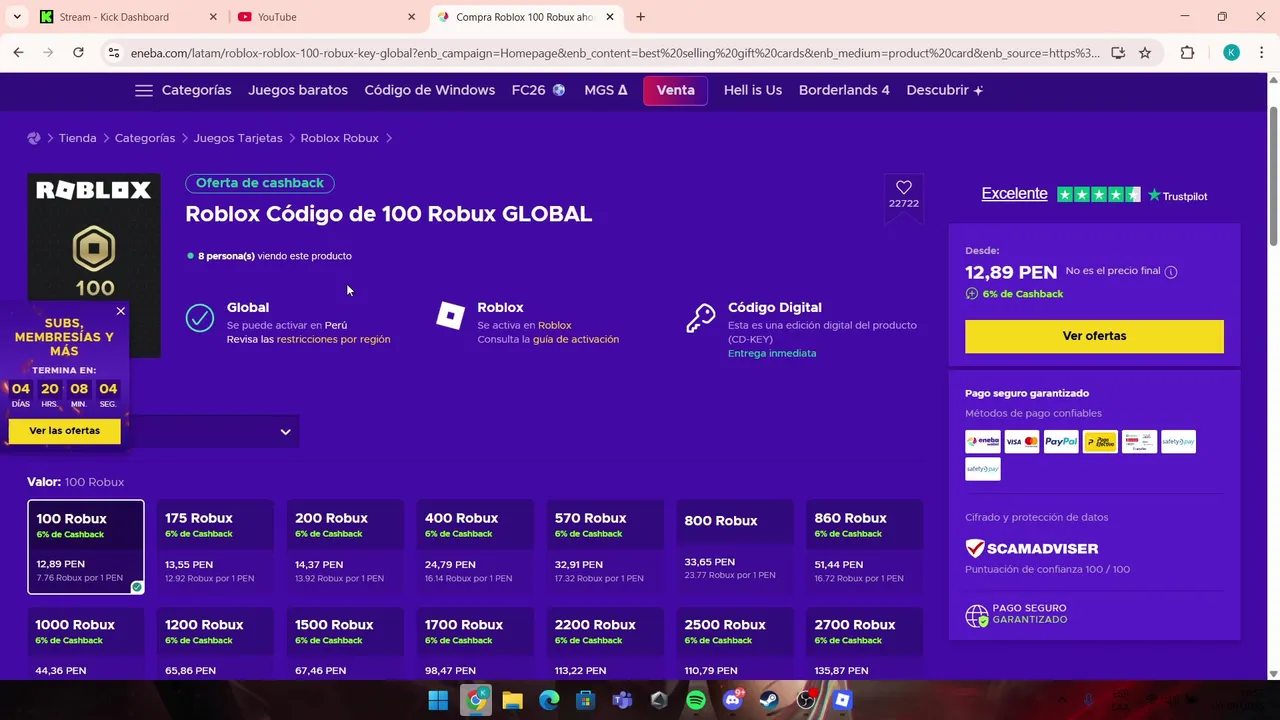Open the guía de activación link
Screen dimensions: 1280x720
[x=576, y=339]
